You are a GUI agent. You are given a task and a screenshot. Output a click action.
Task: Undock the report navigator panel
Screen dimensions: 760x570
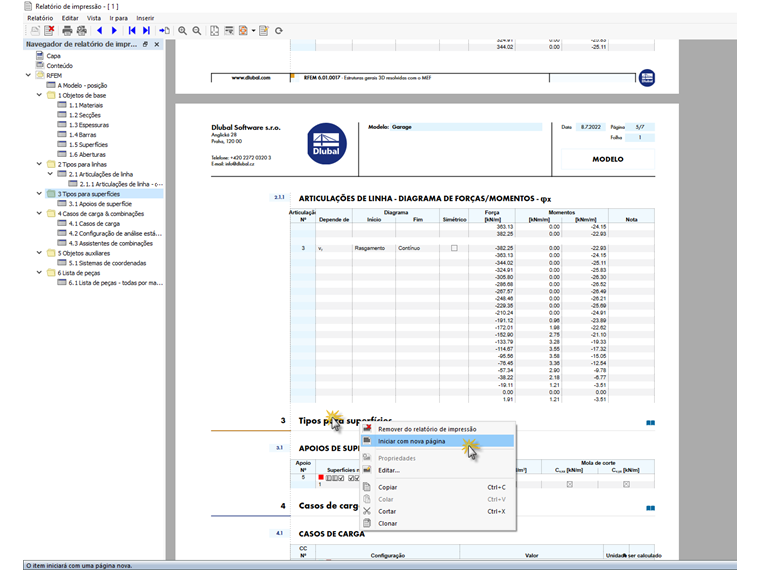(x=145, y=44)
